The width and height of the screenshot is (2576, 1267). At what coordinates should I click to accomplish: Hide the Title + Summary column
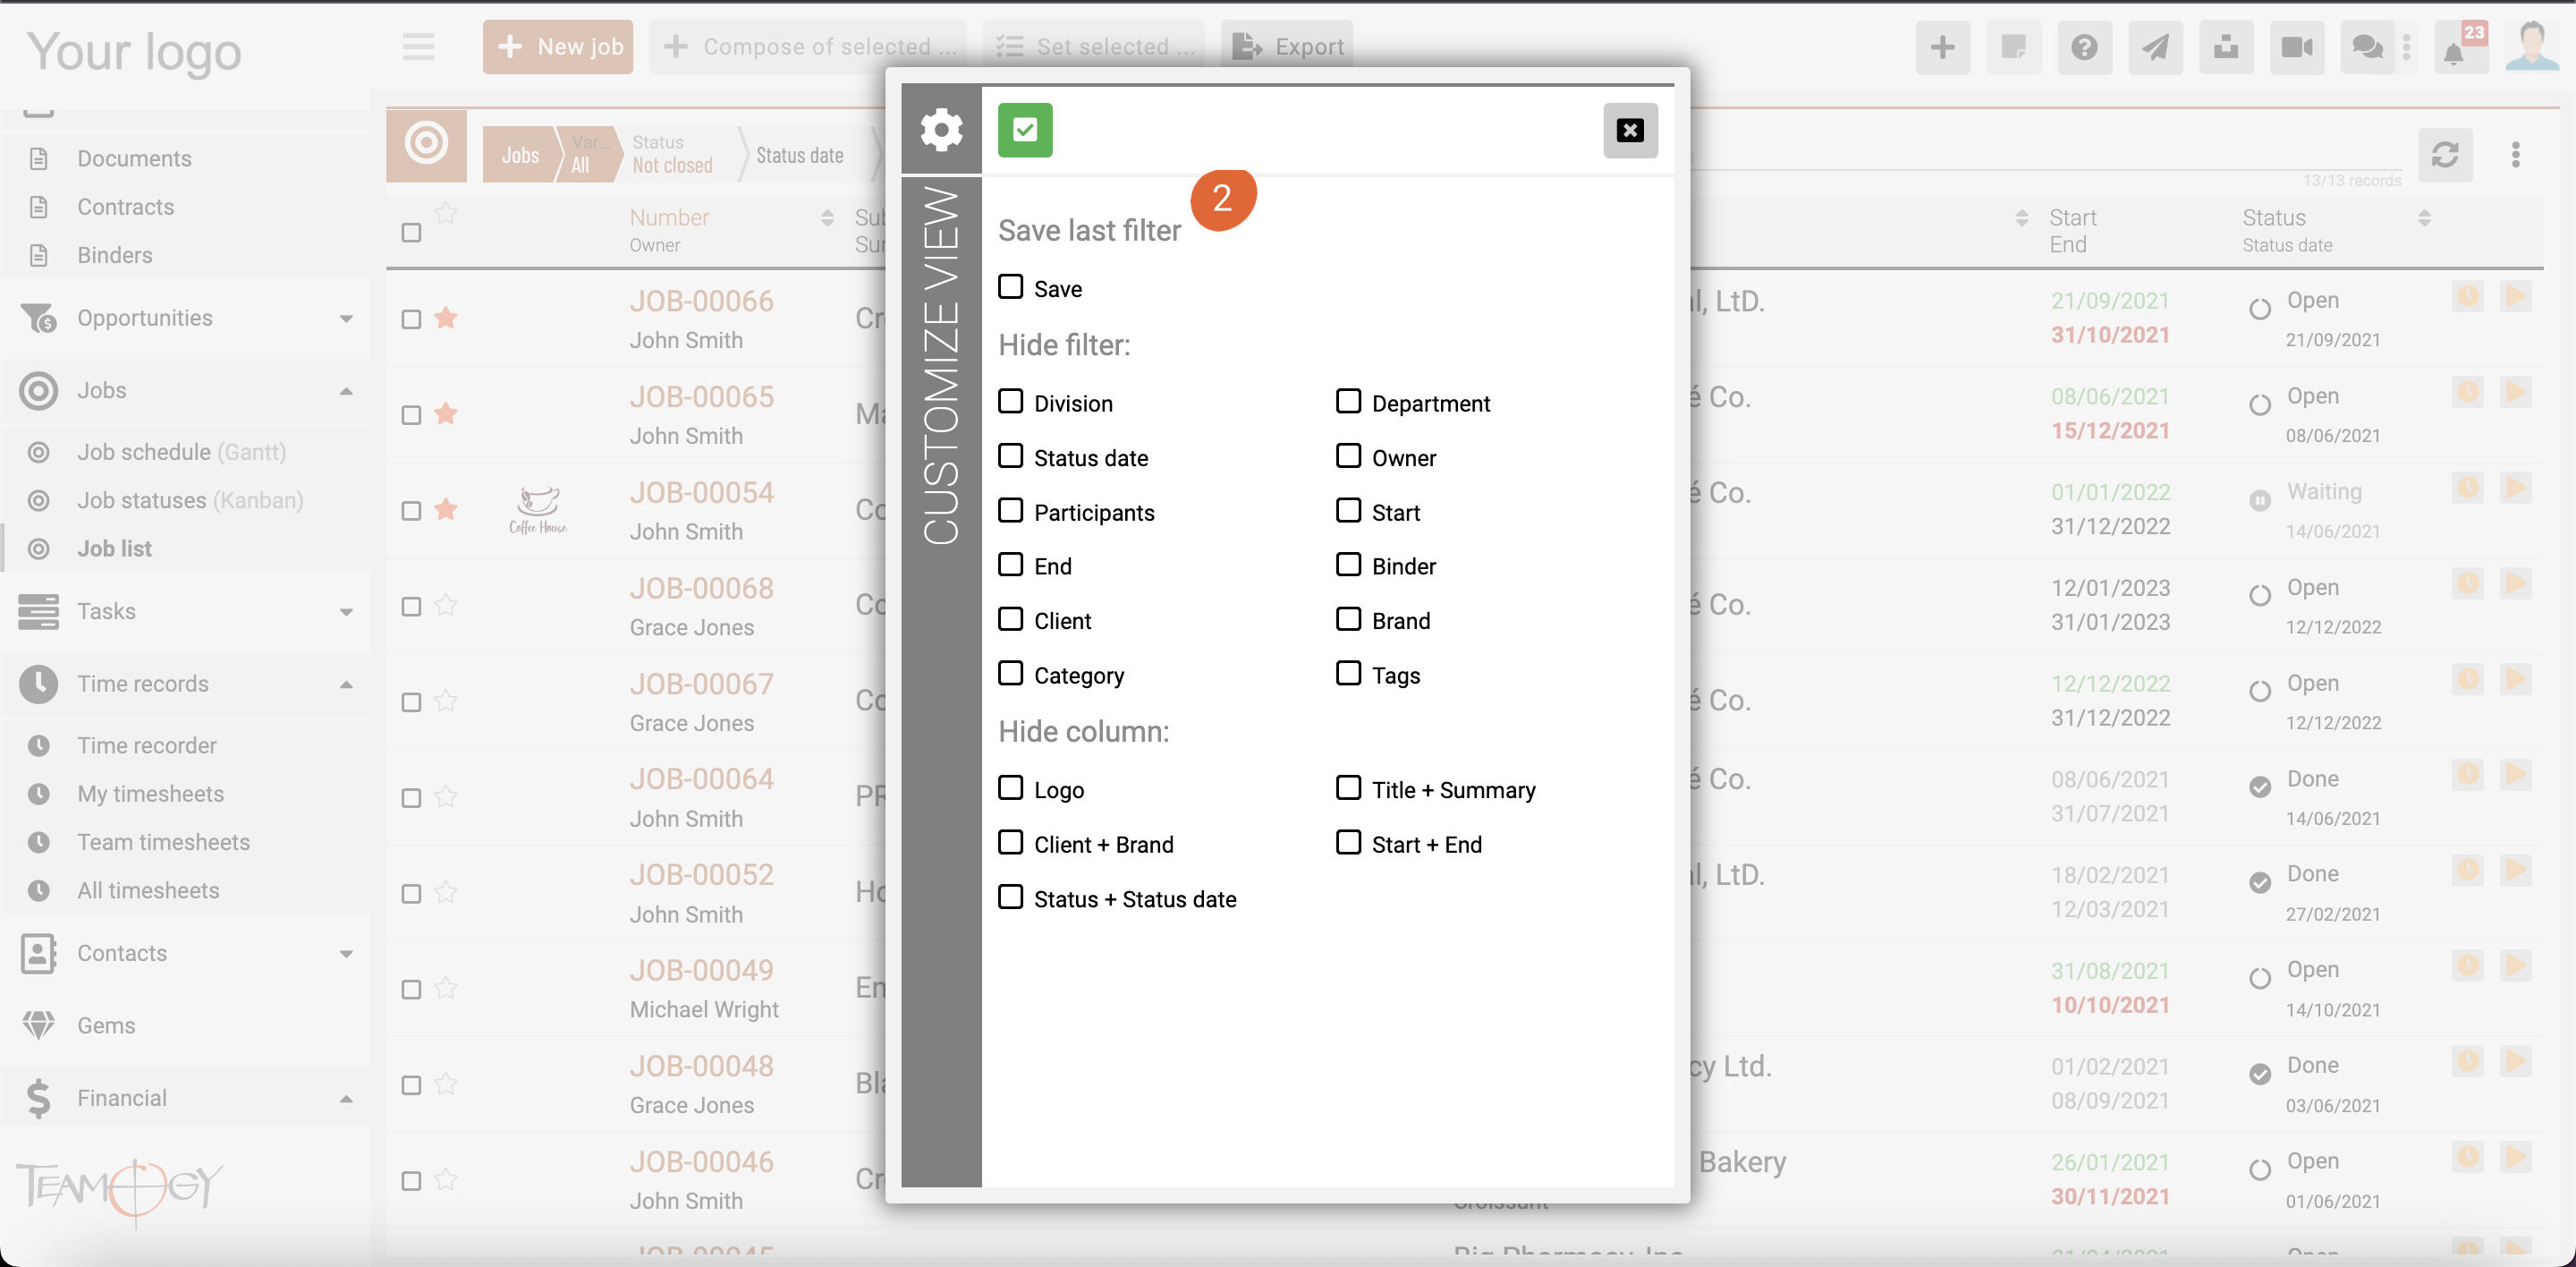pyautogui.click(x=1348, y=788)
